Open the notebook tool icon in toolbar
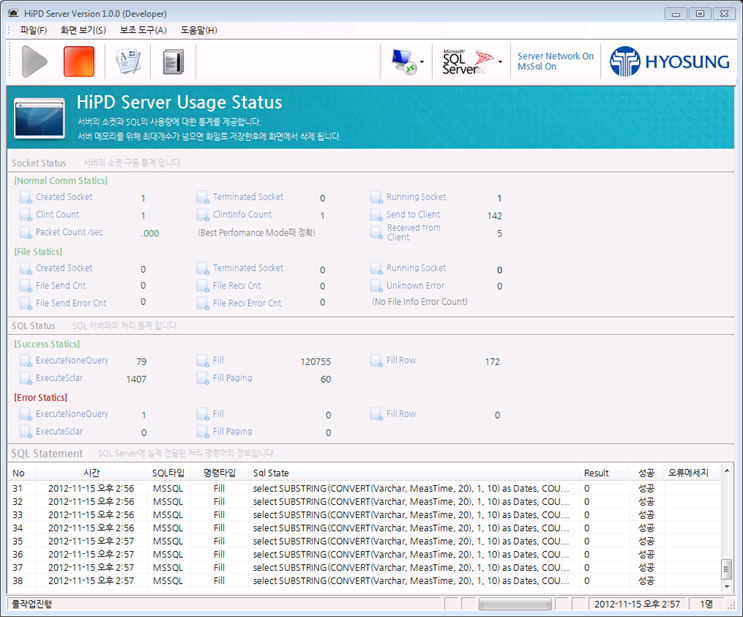 pyautogui.click(x=173, y=62)
